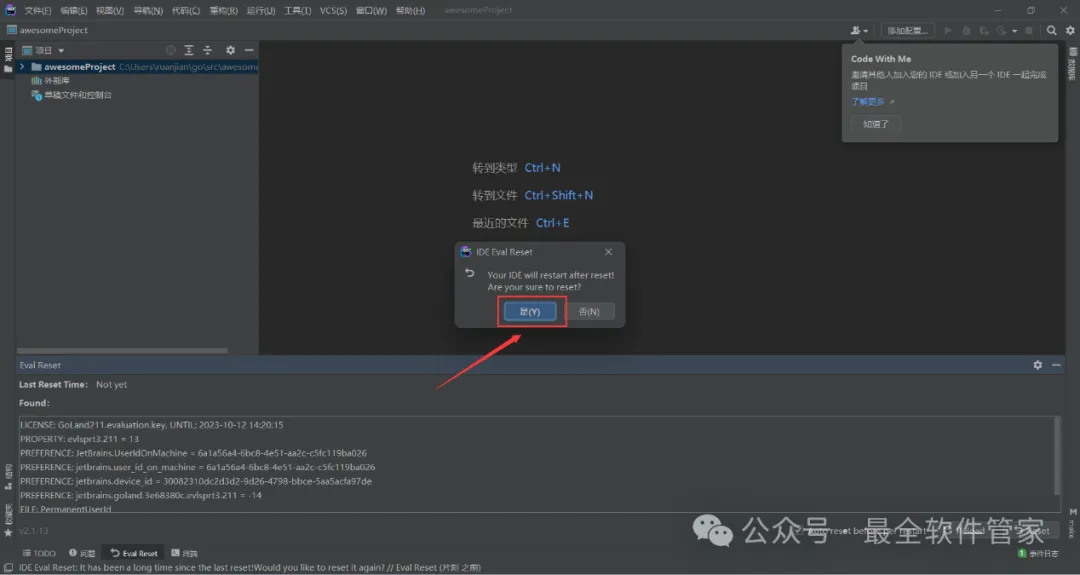Click the Run with Coverage icon
The width and height of the screenshot is (1080, 575).
[984, 30]
